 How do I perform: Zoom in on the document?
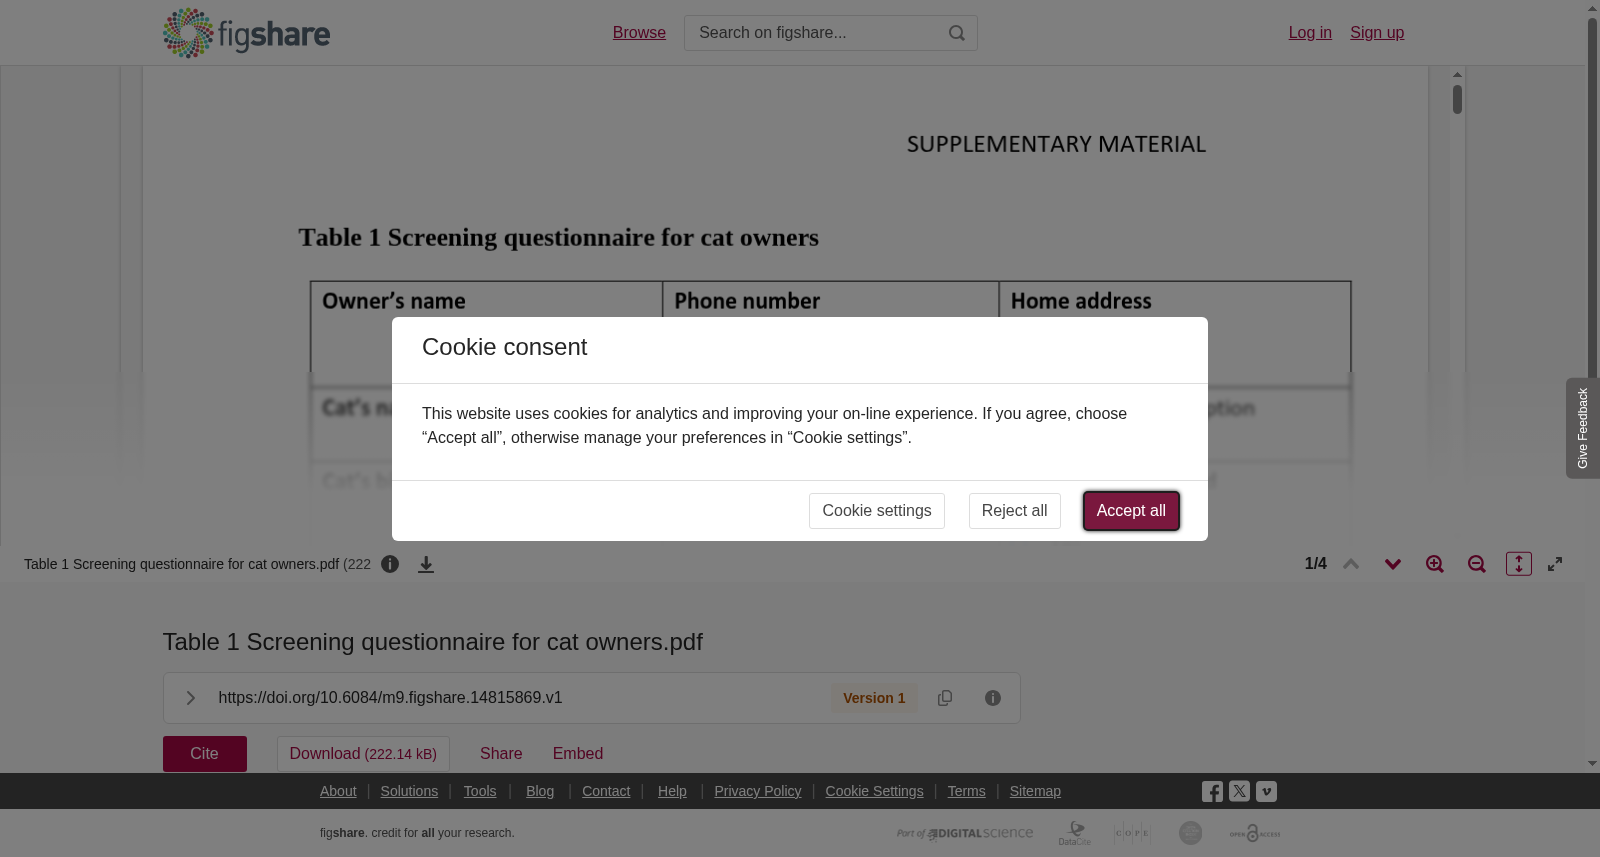coord(1435,564)
